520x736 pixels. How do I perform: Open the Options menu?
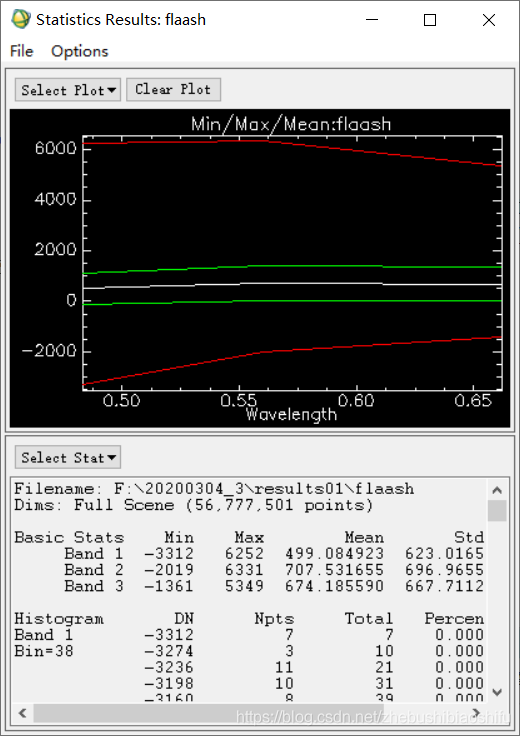pos(80,51)
